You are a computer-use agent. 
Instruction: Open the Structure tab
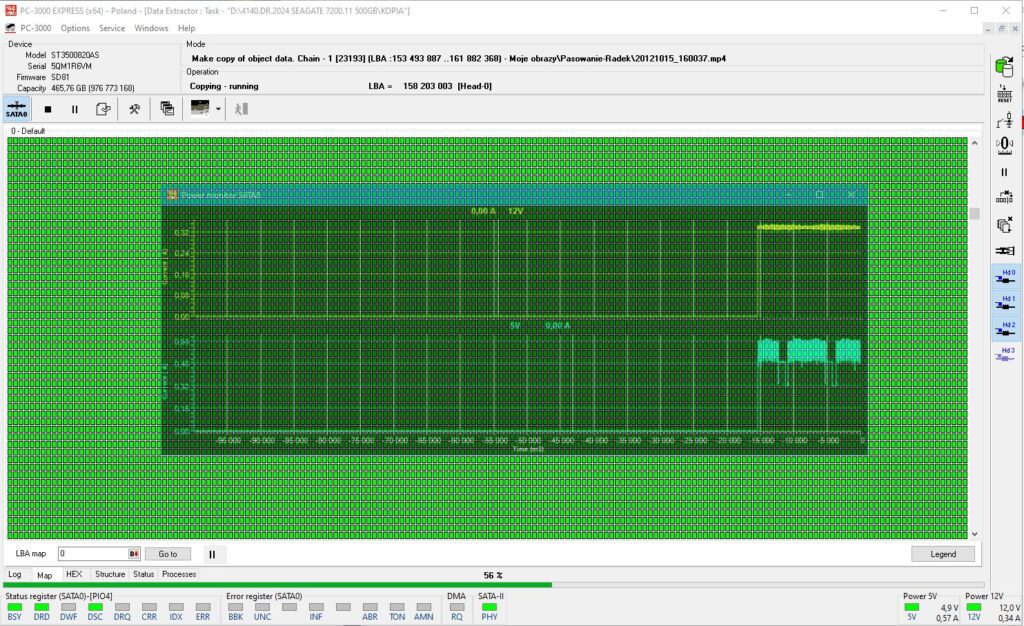tap(110, 575)
